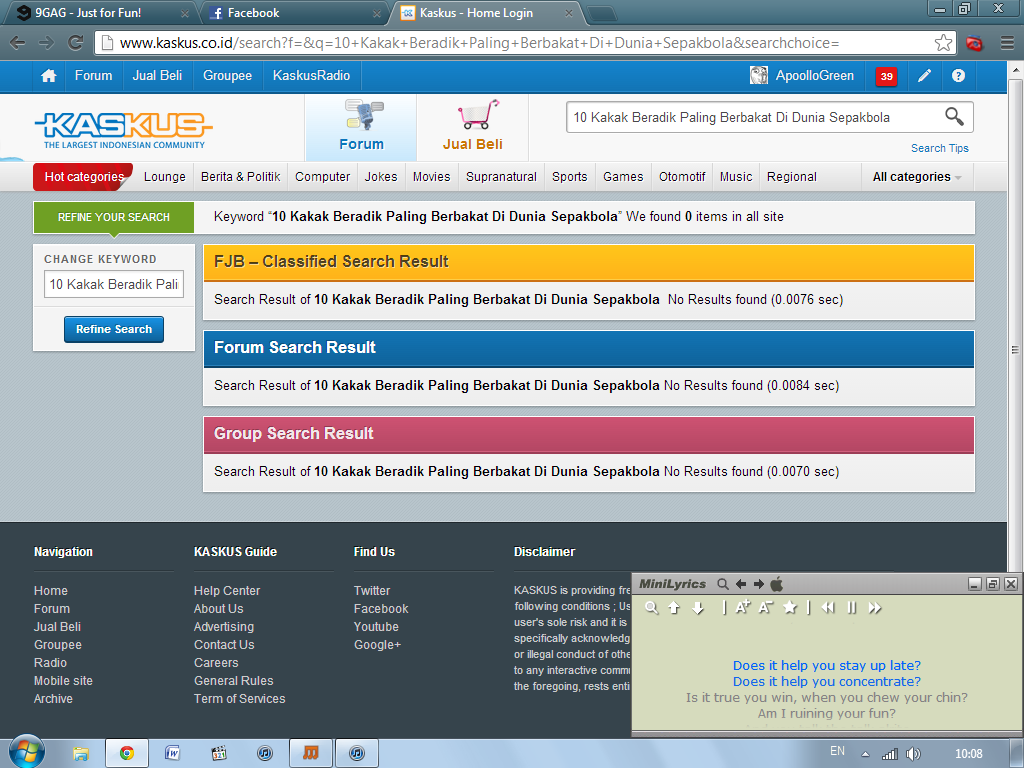Viewport: 1024px width, 768px height.
Task: Focus the Change Keyword input field
Action: click(x=114, y=284)
